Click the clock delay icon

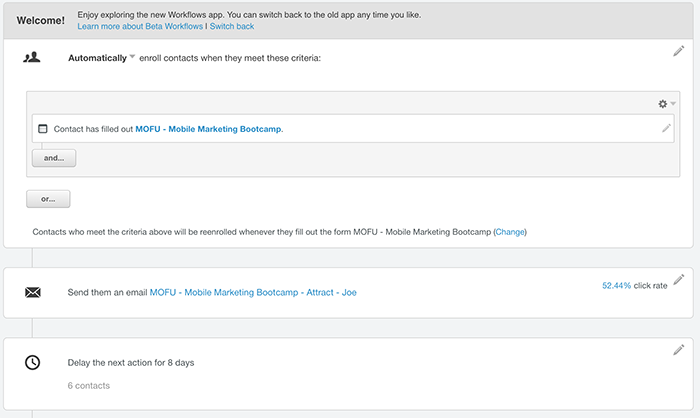(x=32, y=362)
